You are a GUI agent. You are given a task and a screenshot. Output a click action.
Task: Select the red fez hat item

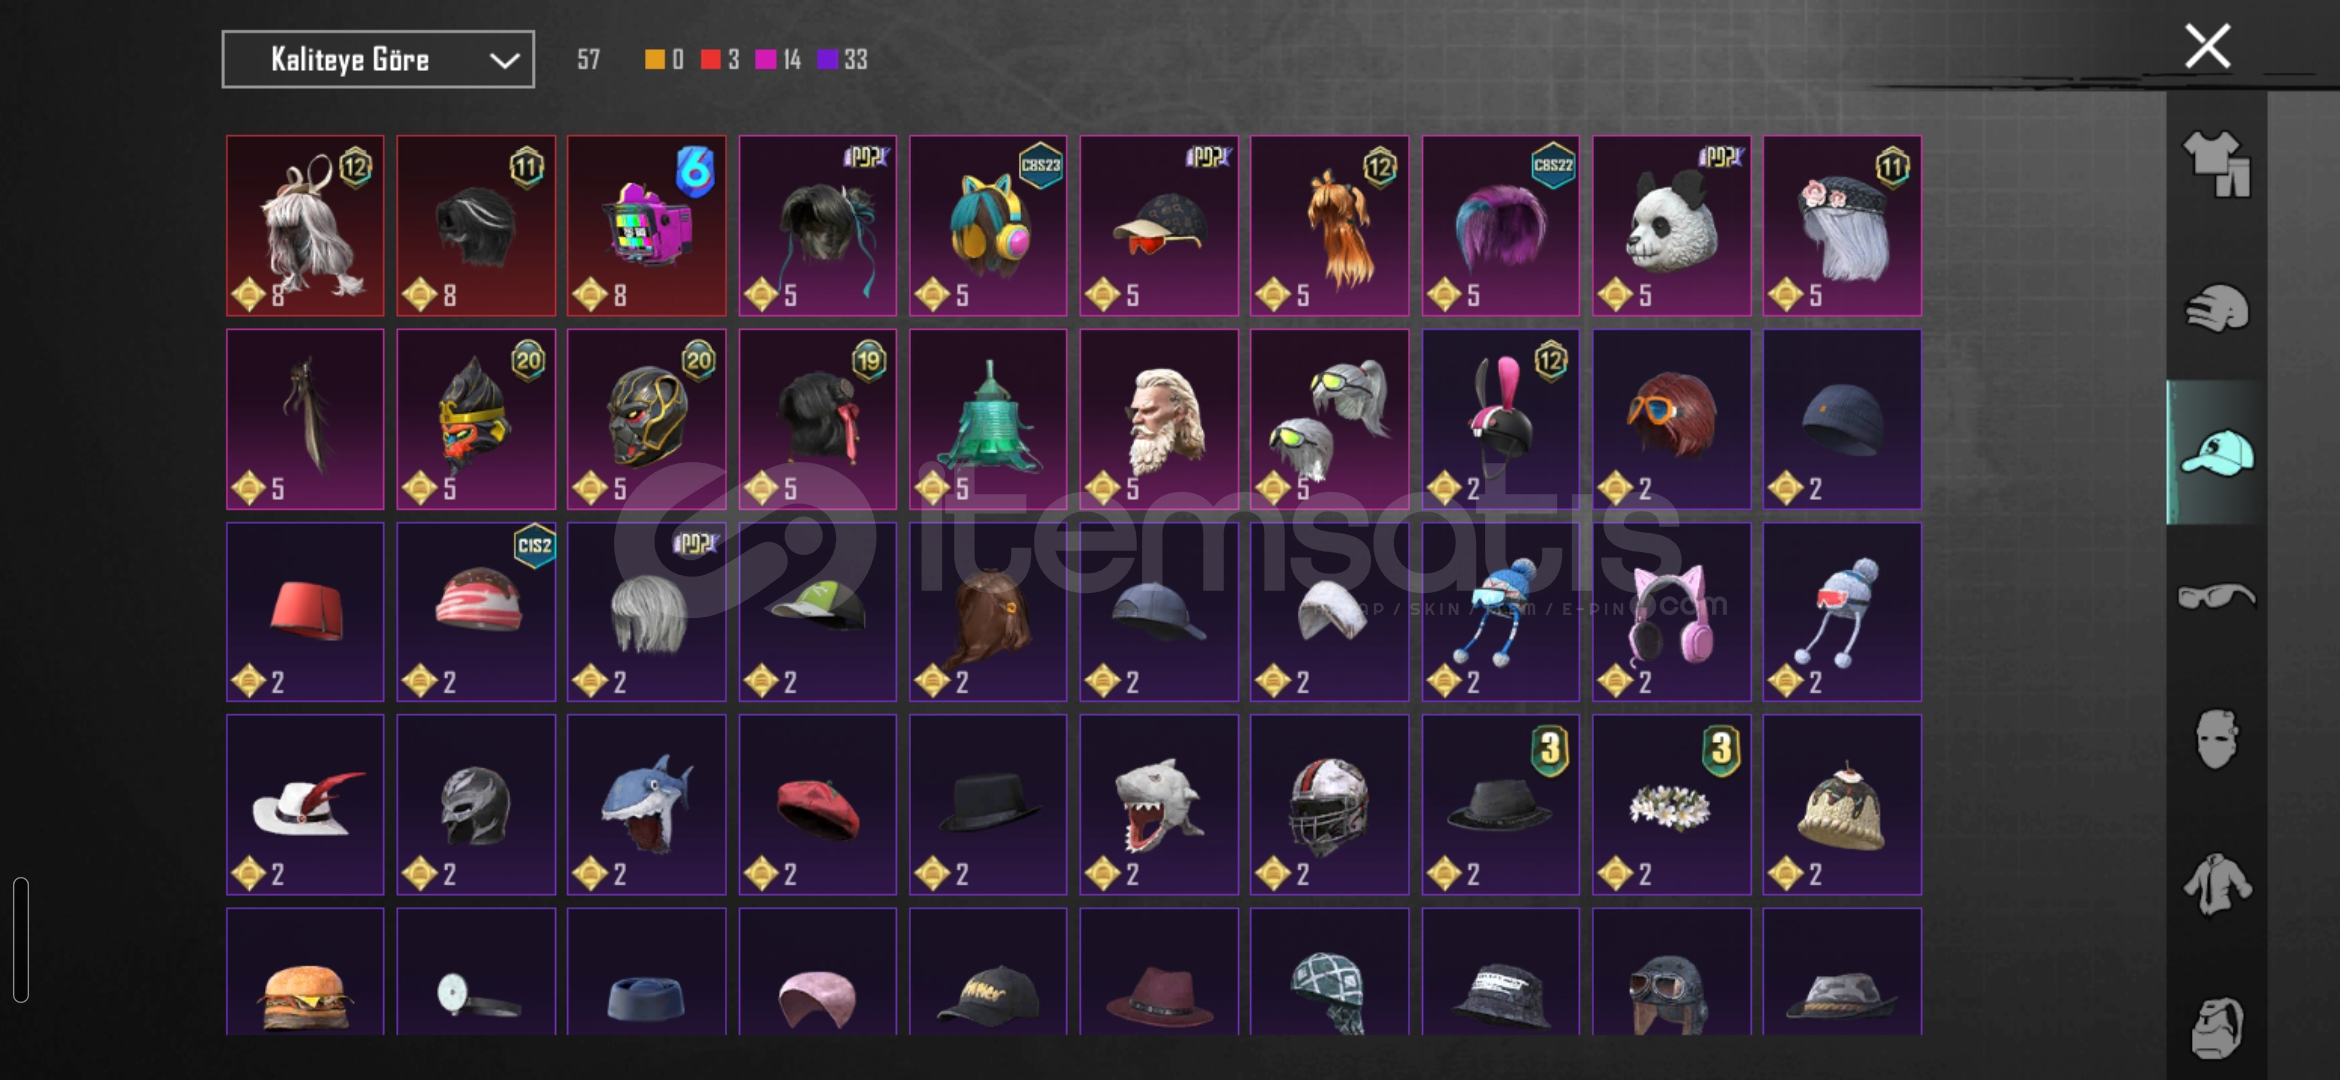(x=305, y=612)
